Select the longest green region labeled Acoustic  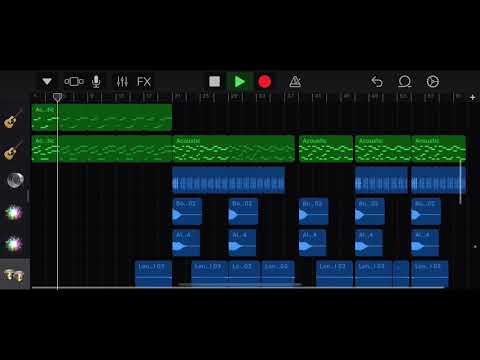point(233,149)
